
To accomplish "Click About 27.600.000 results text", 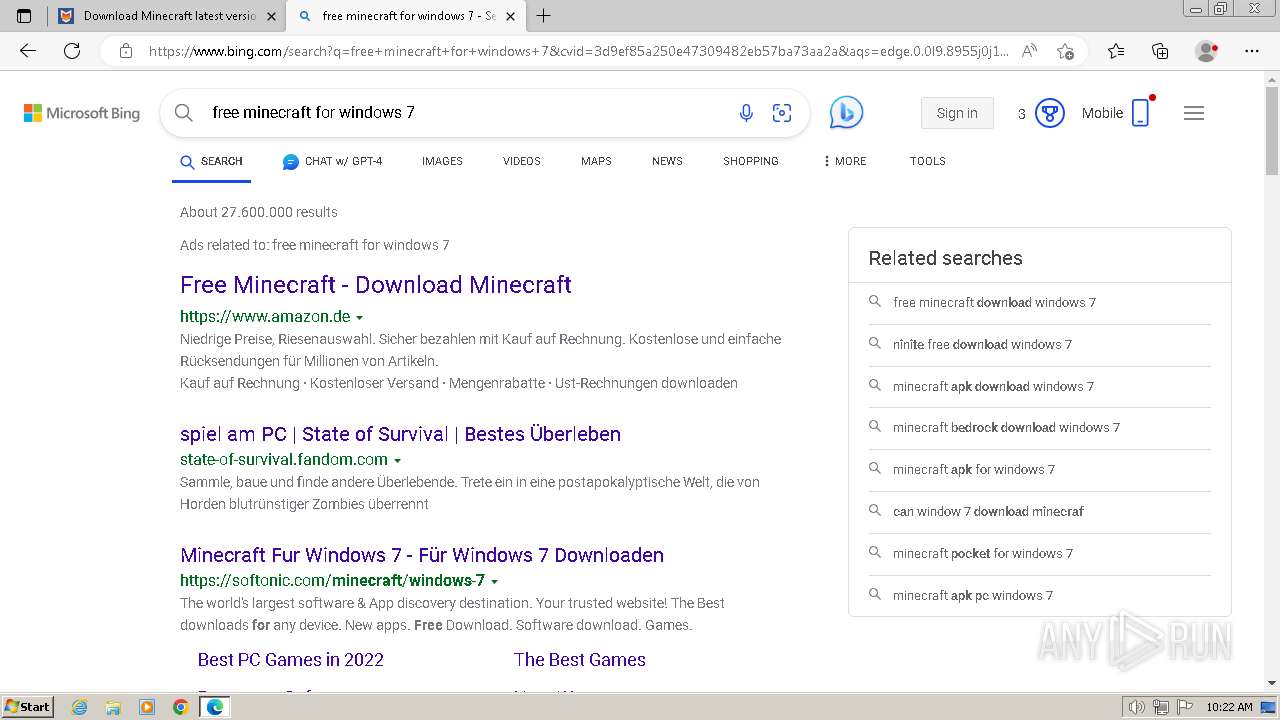I will click(259, 212).
